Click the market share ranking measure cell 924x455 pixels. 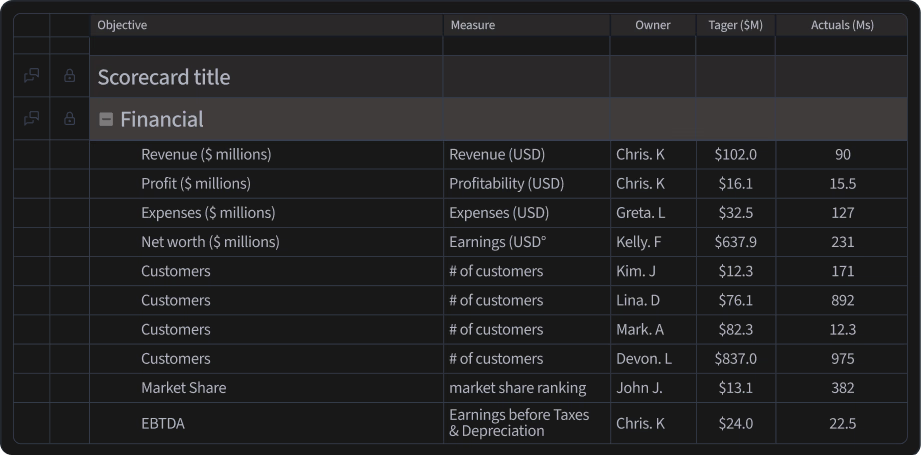(517, 388)
